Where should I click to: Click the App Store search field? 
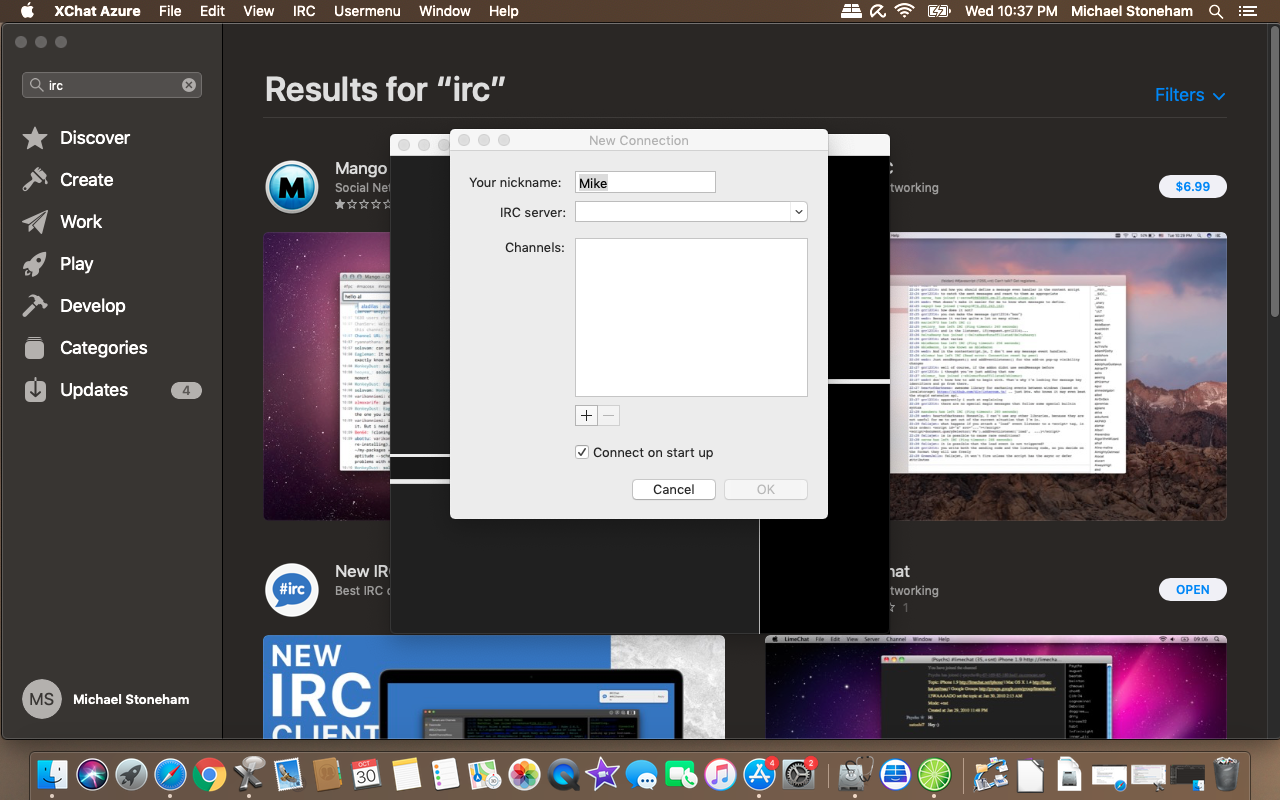[x=112, y=85]
